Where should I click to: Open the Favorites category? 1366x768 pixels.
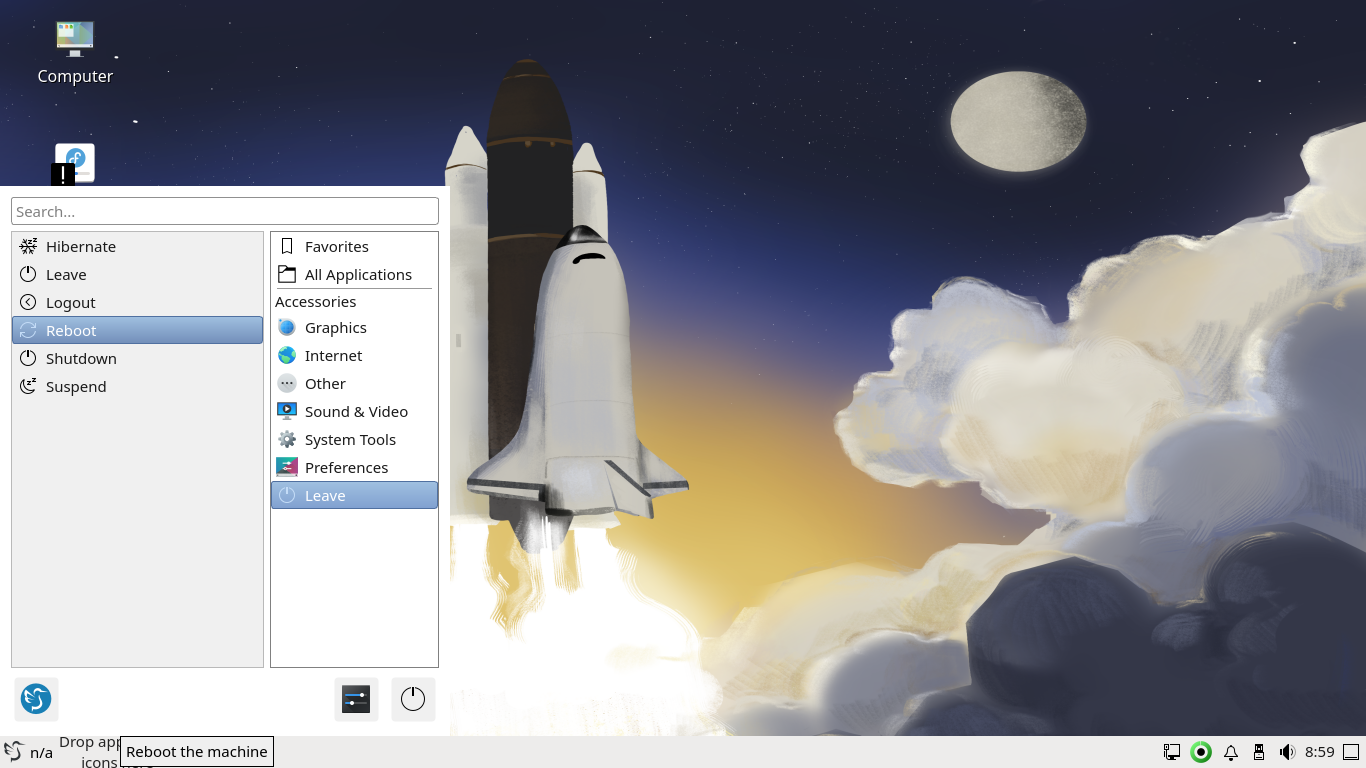point(354,246)
